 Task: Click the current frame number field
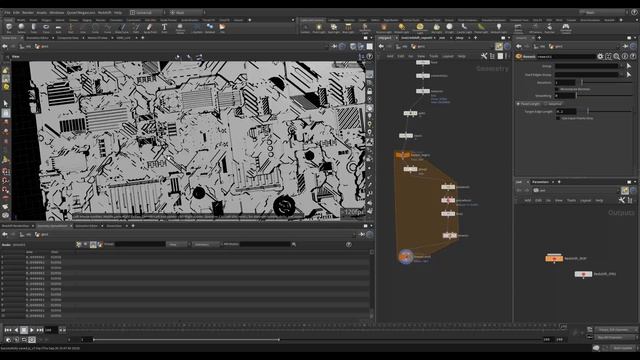click(51, 330)
